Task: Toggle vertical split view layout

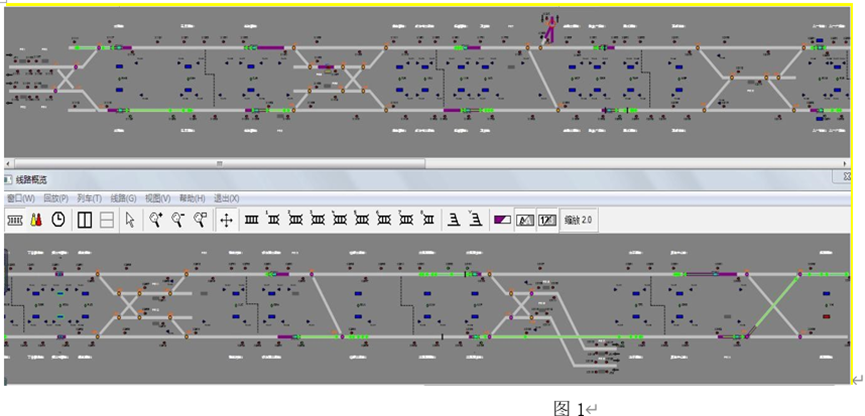Action: point(85,220)
